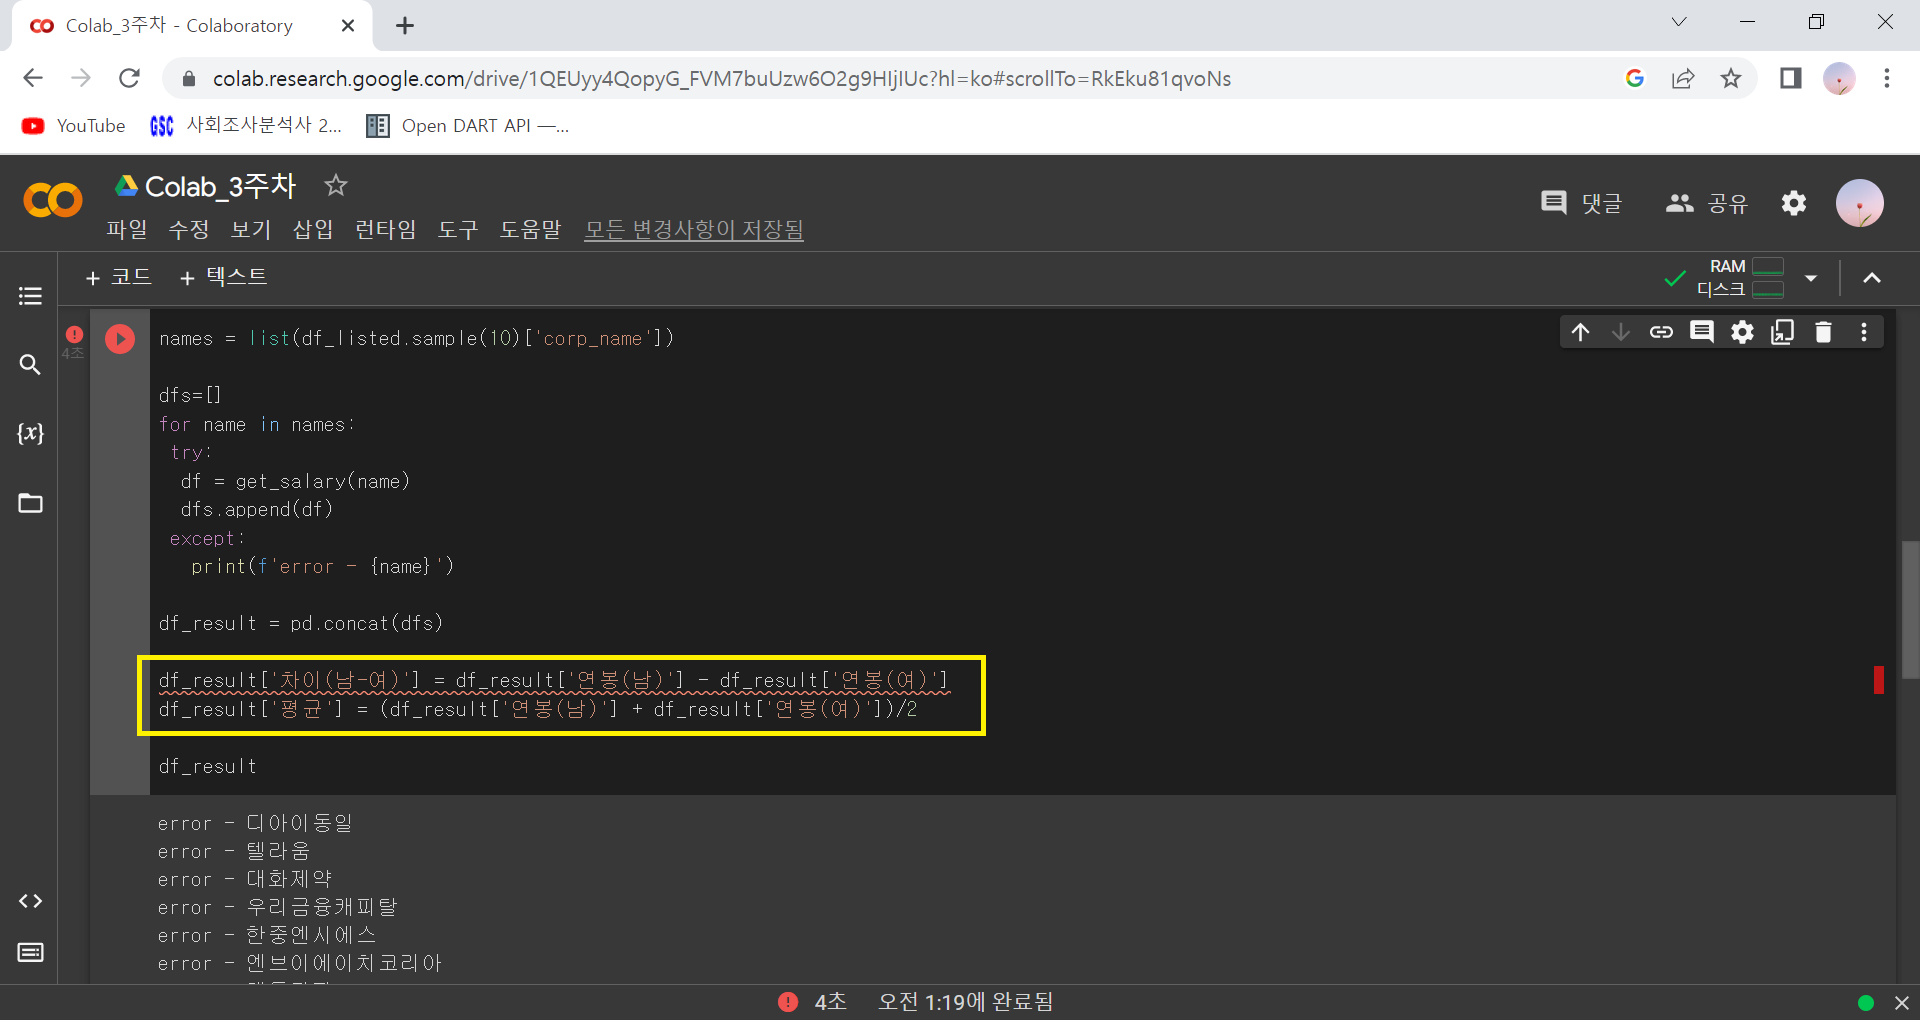Move cell down arrow icon
Screen dimensions: 1920x1020
point(1620,332)
